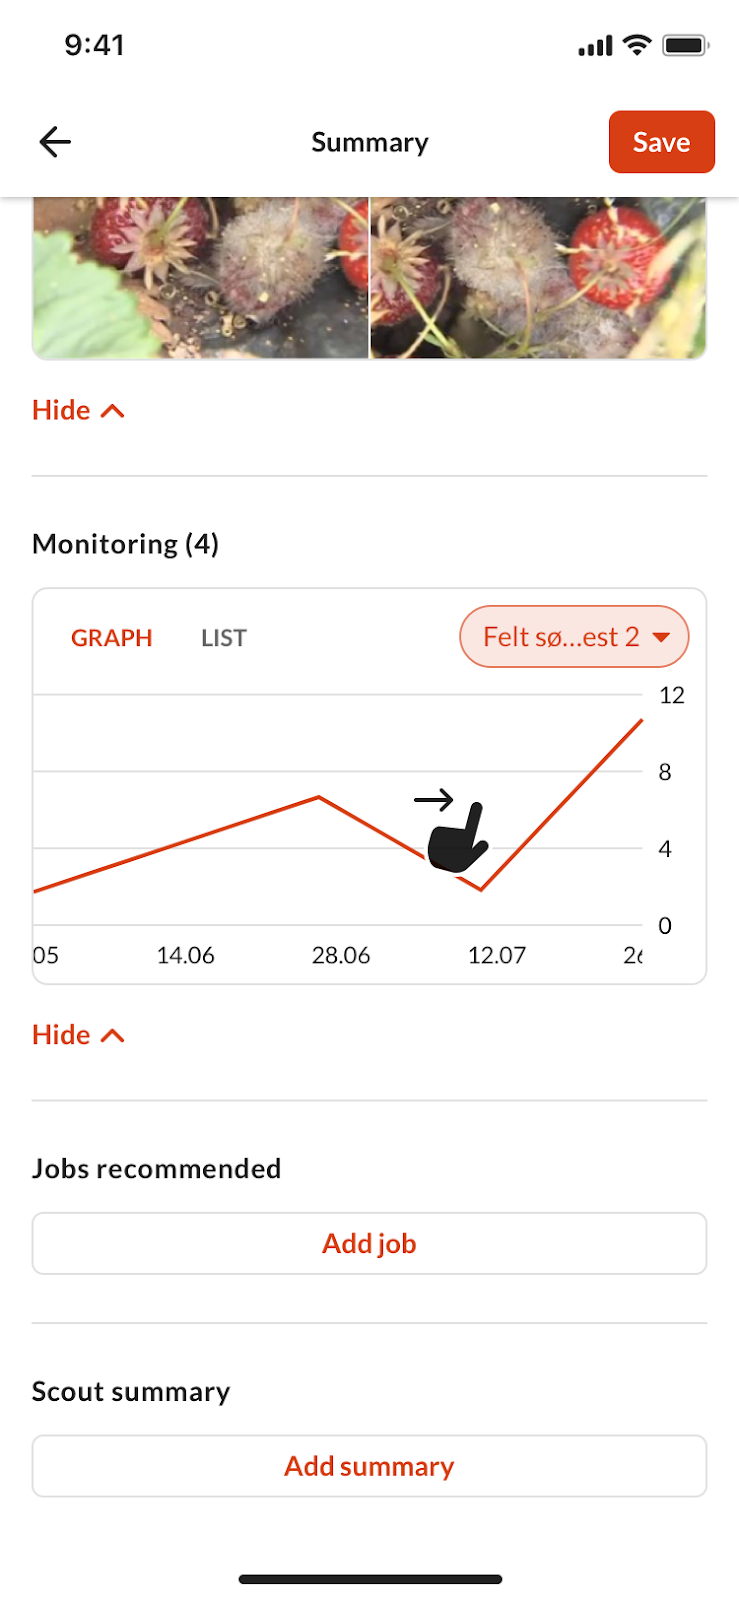Click the Add job button
This screenshot has width=739, height=1600.
point(369,1244)
